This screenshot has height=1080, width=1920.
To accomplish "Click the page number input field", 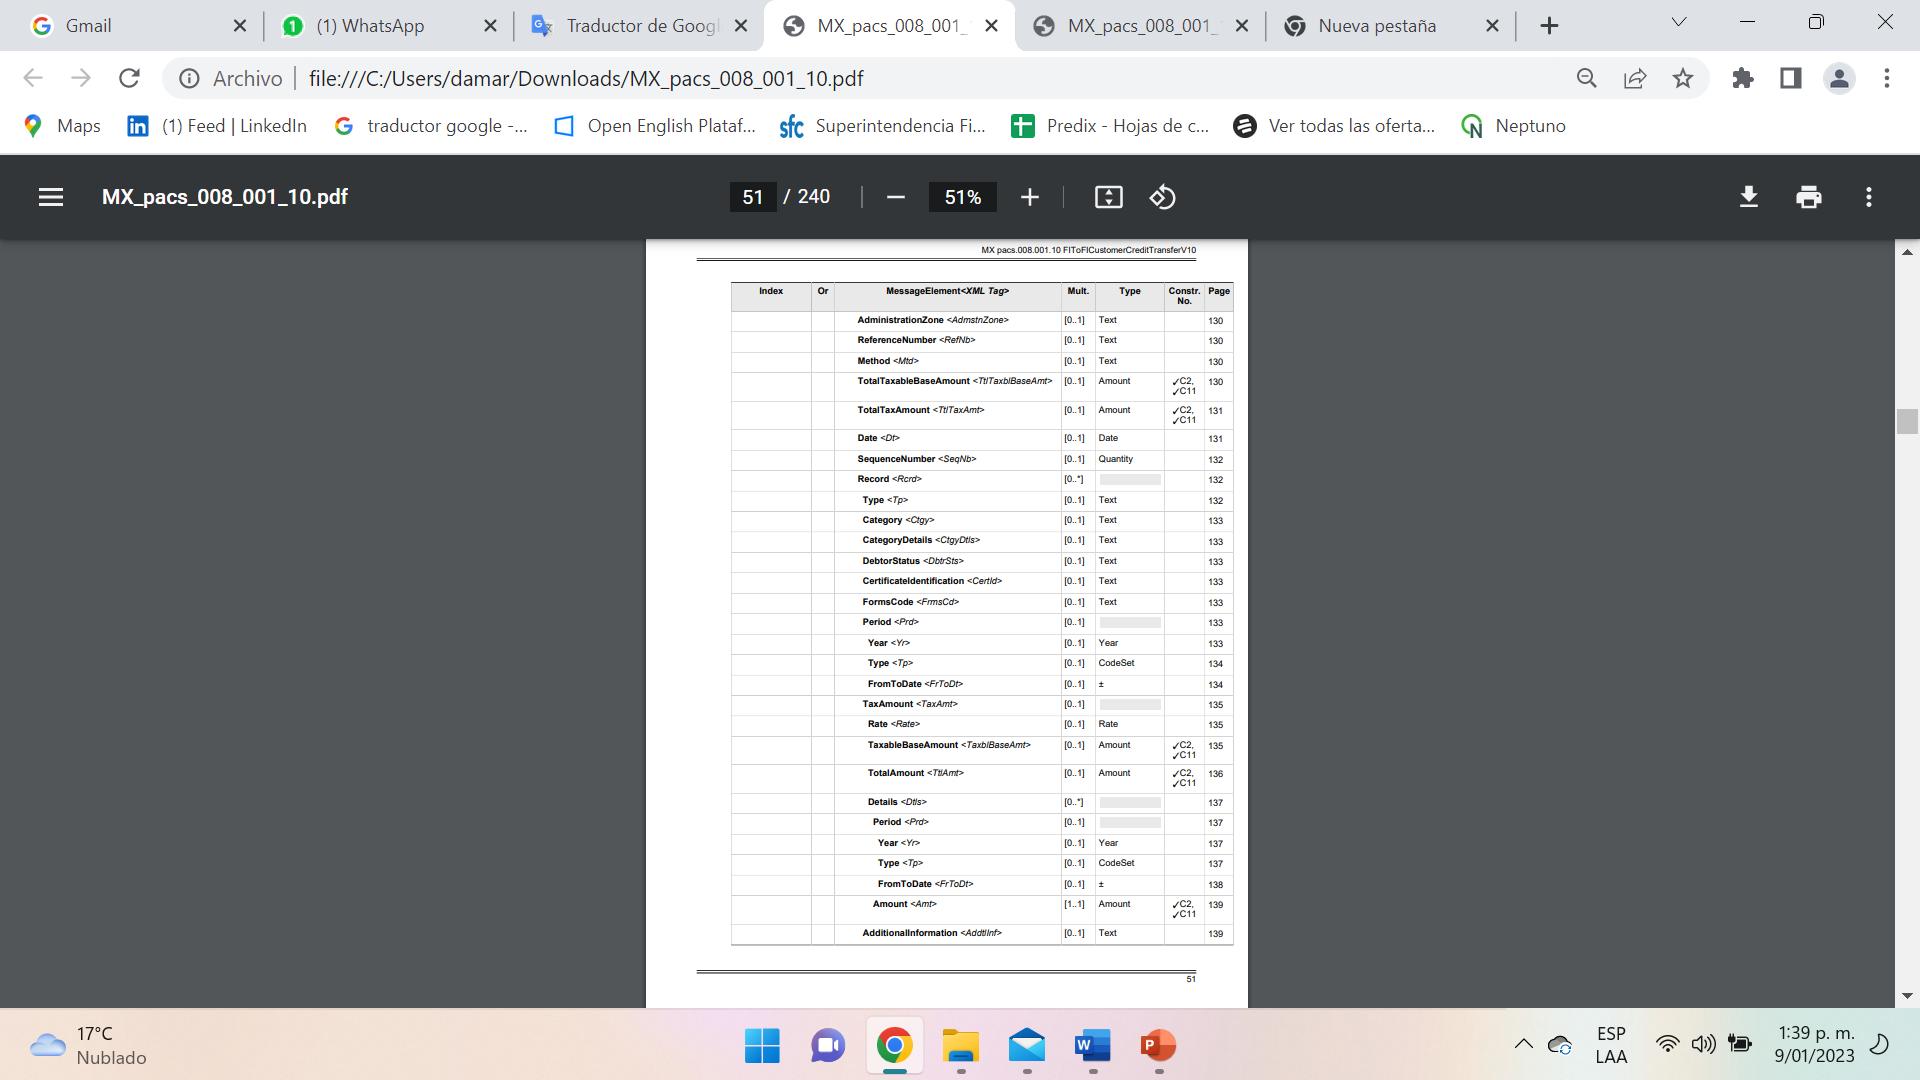I will pos(753,197).
